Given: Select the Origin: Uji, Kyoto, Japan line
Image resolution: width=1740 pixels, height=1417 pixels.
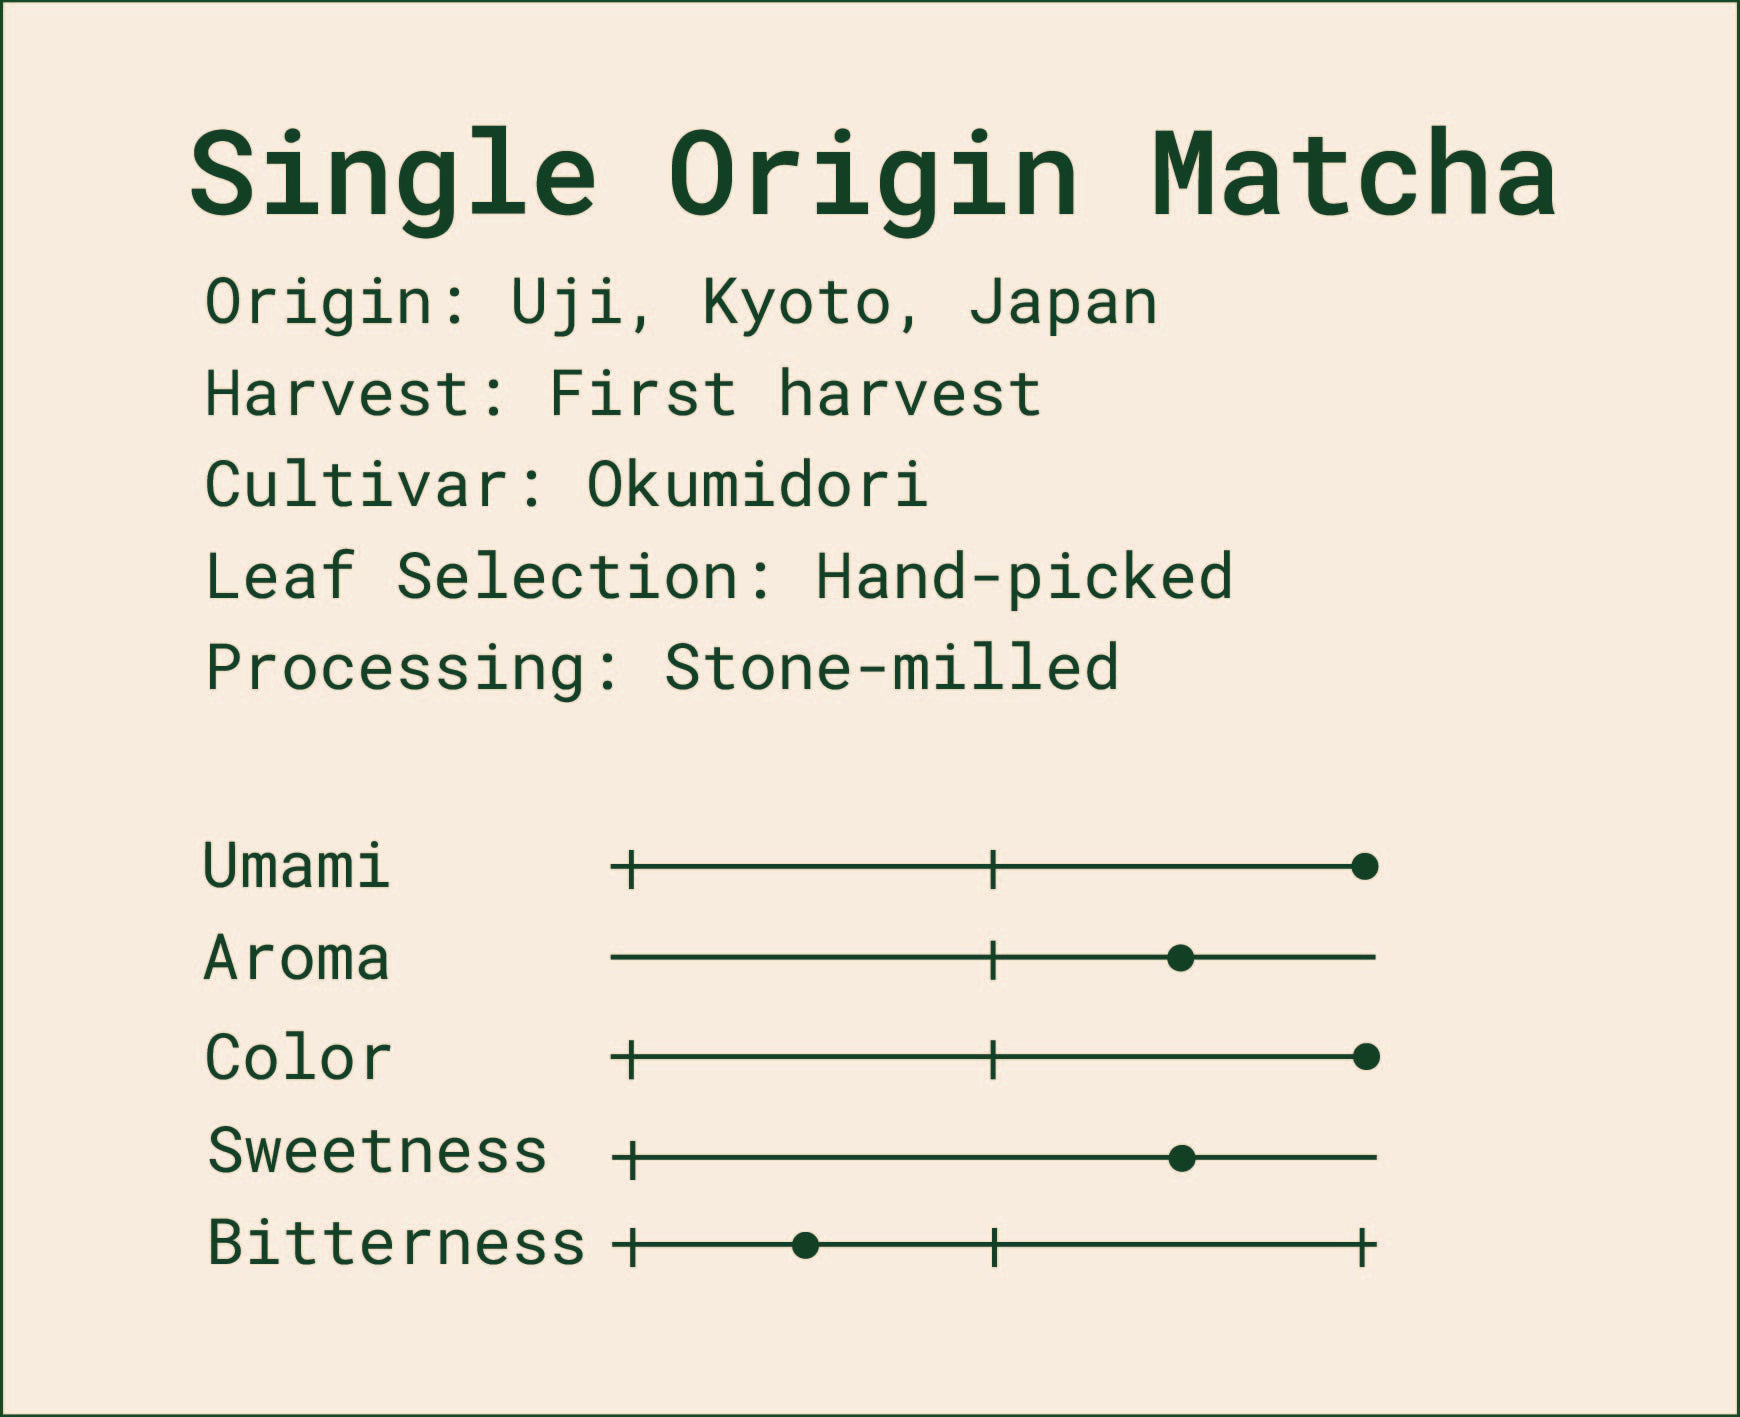Looking at the screenshot, I should pyautogui.click(x=681, y=302).
